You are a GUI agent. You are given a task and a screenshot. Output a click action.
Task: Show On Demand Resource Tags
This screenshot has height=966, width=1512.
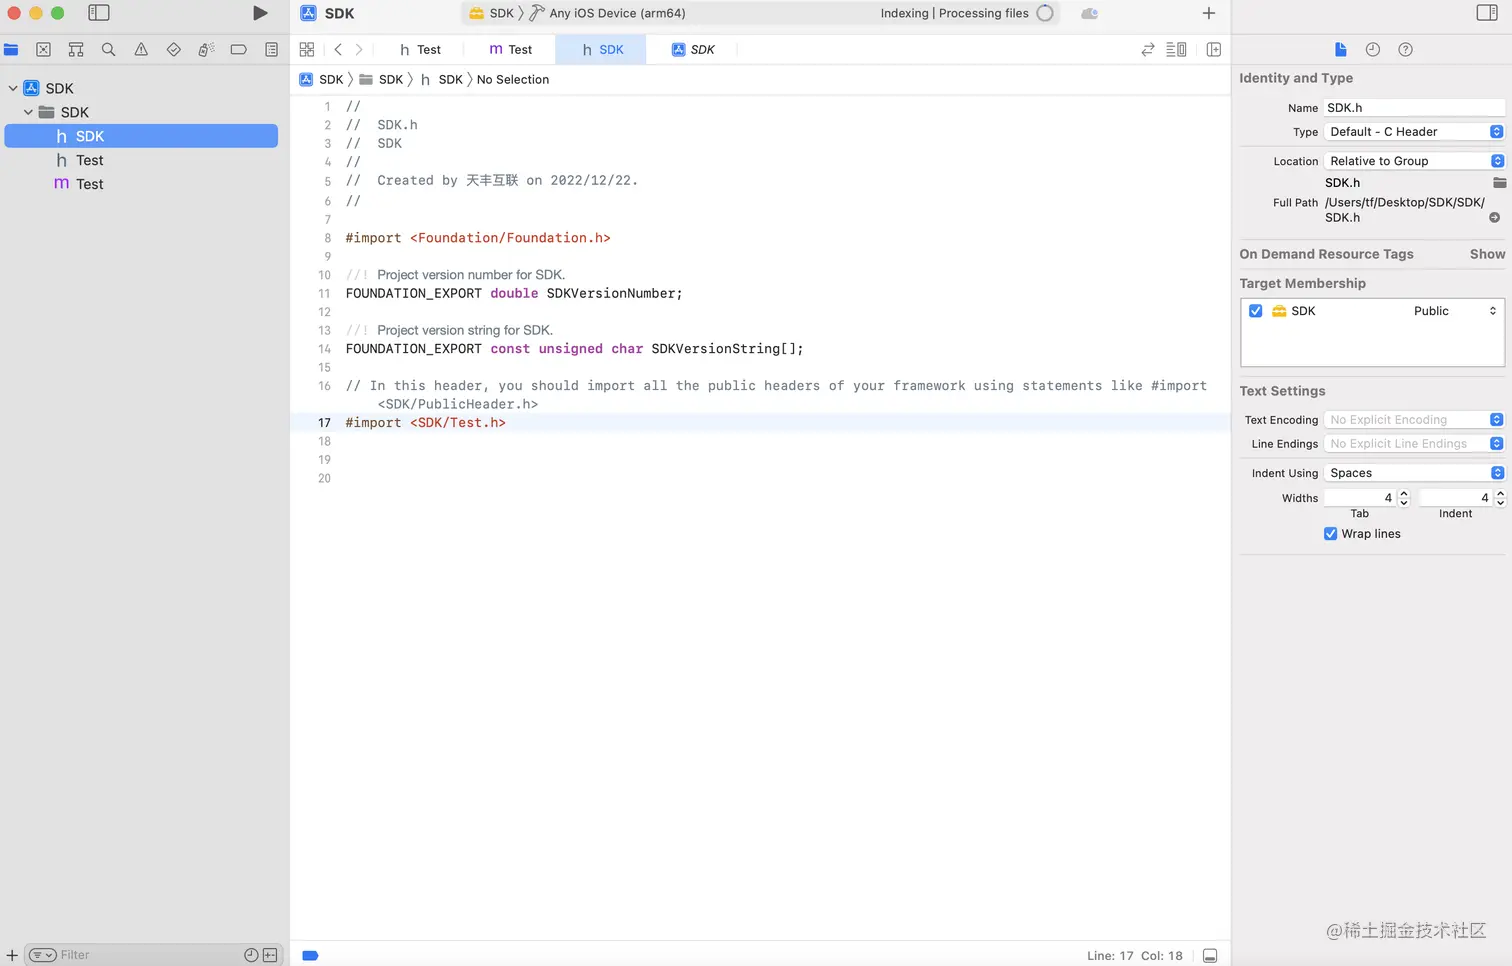tap(1487, 254)
